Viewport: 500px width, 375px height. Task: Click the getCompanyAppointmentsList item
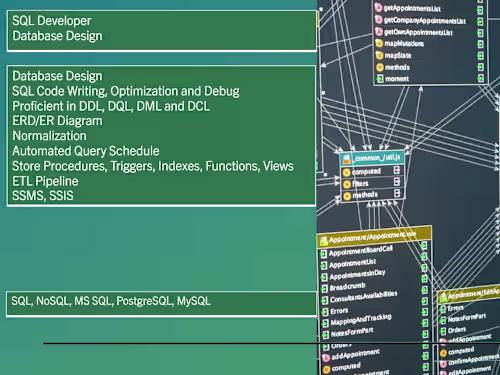(425, 21)
